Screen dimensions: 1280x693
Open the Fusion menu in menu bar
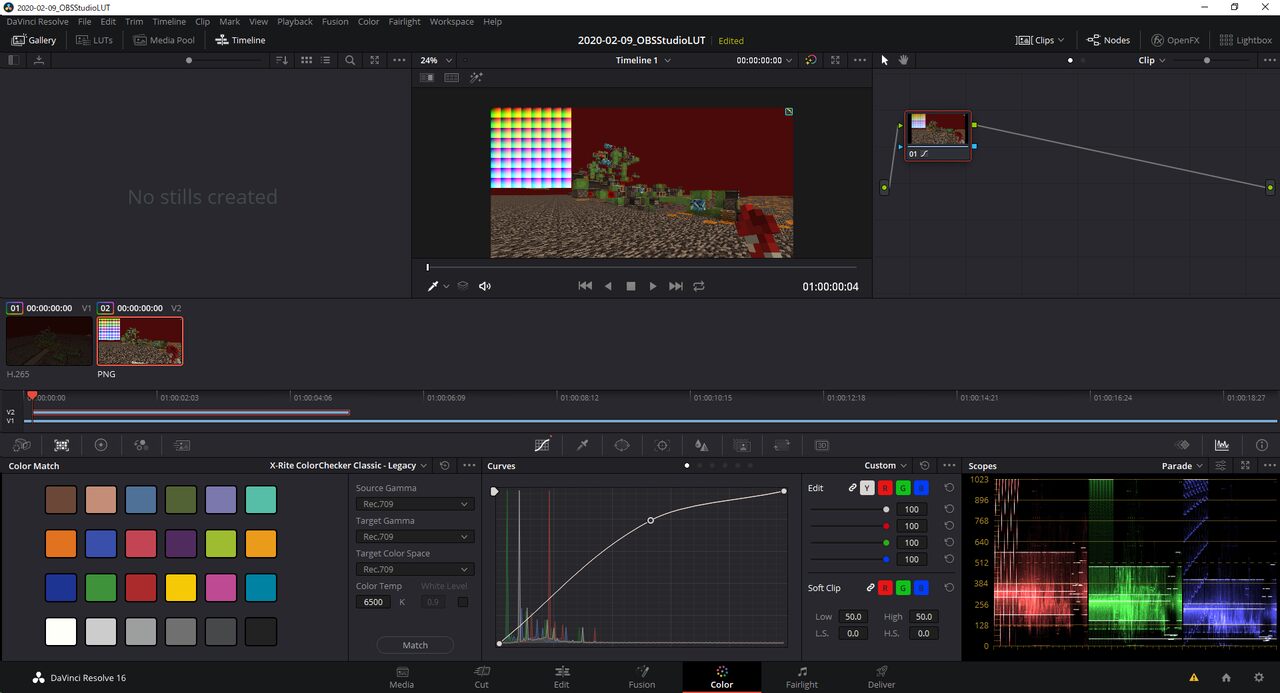pyautogui.click(x=335, y=21)
